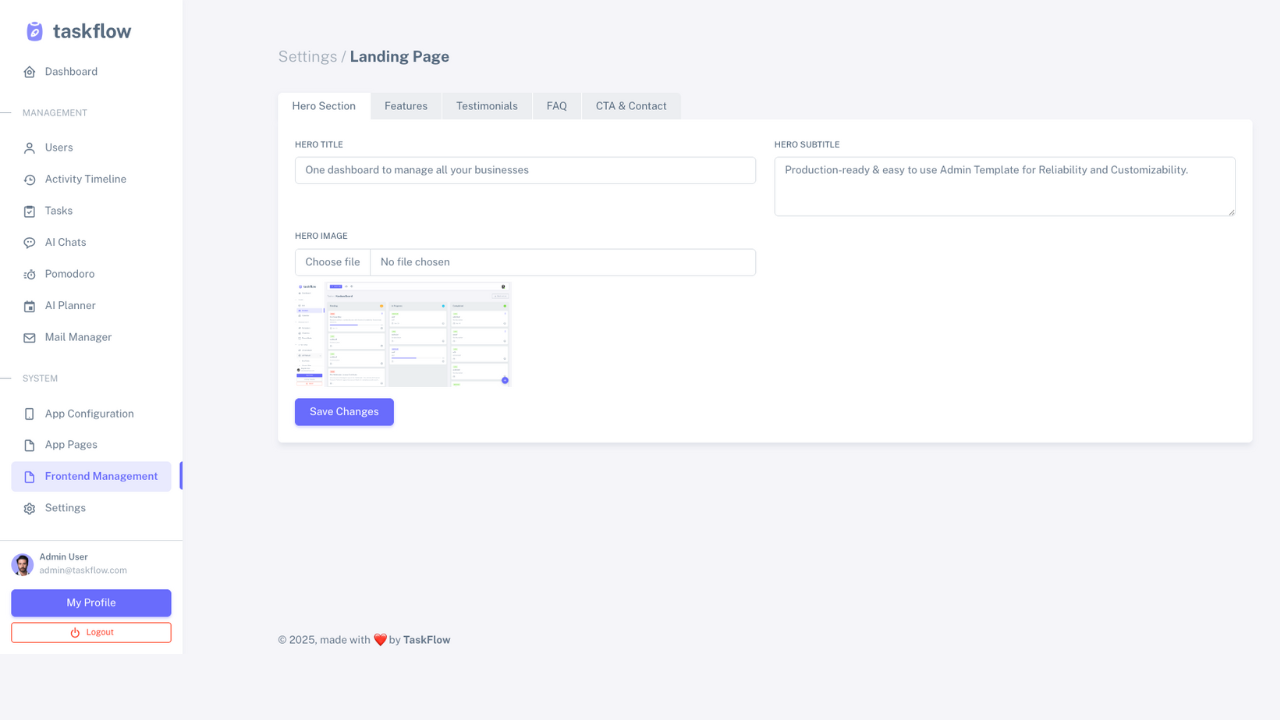Click into the Hero Title input field
The image size is (1280, 720).
click(x=525, y=170)
